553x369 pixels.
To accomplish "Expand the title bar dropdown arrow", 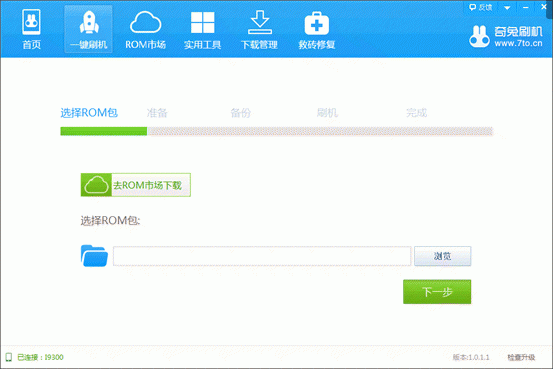I will coord(507,7).
